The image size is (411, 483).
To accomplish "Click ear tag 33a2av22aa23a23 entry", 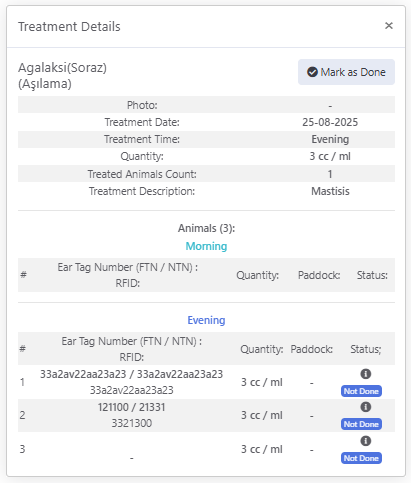I will click(131, 374).
